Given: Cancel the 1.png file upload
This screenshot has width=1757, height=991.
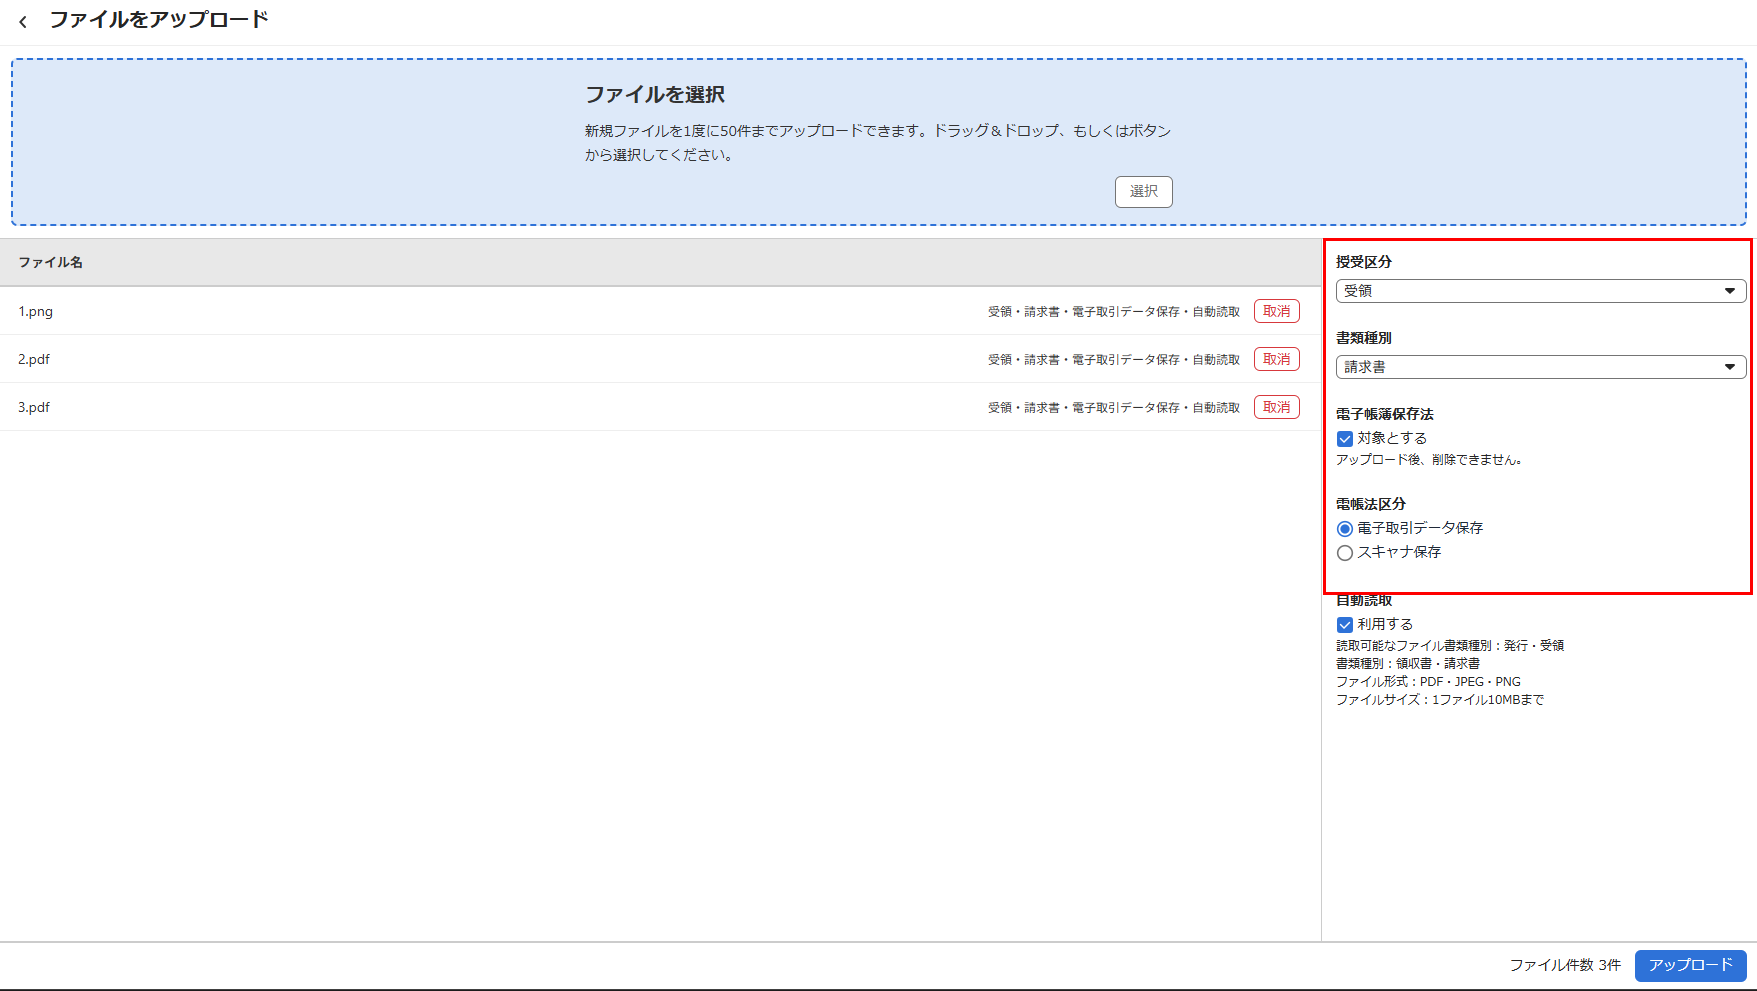Looking at the screenshot, I should click(x=1276, y=311).
